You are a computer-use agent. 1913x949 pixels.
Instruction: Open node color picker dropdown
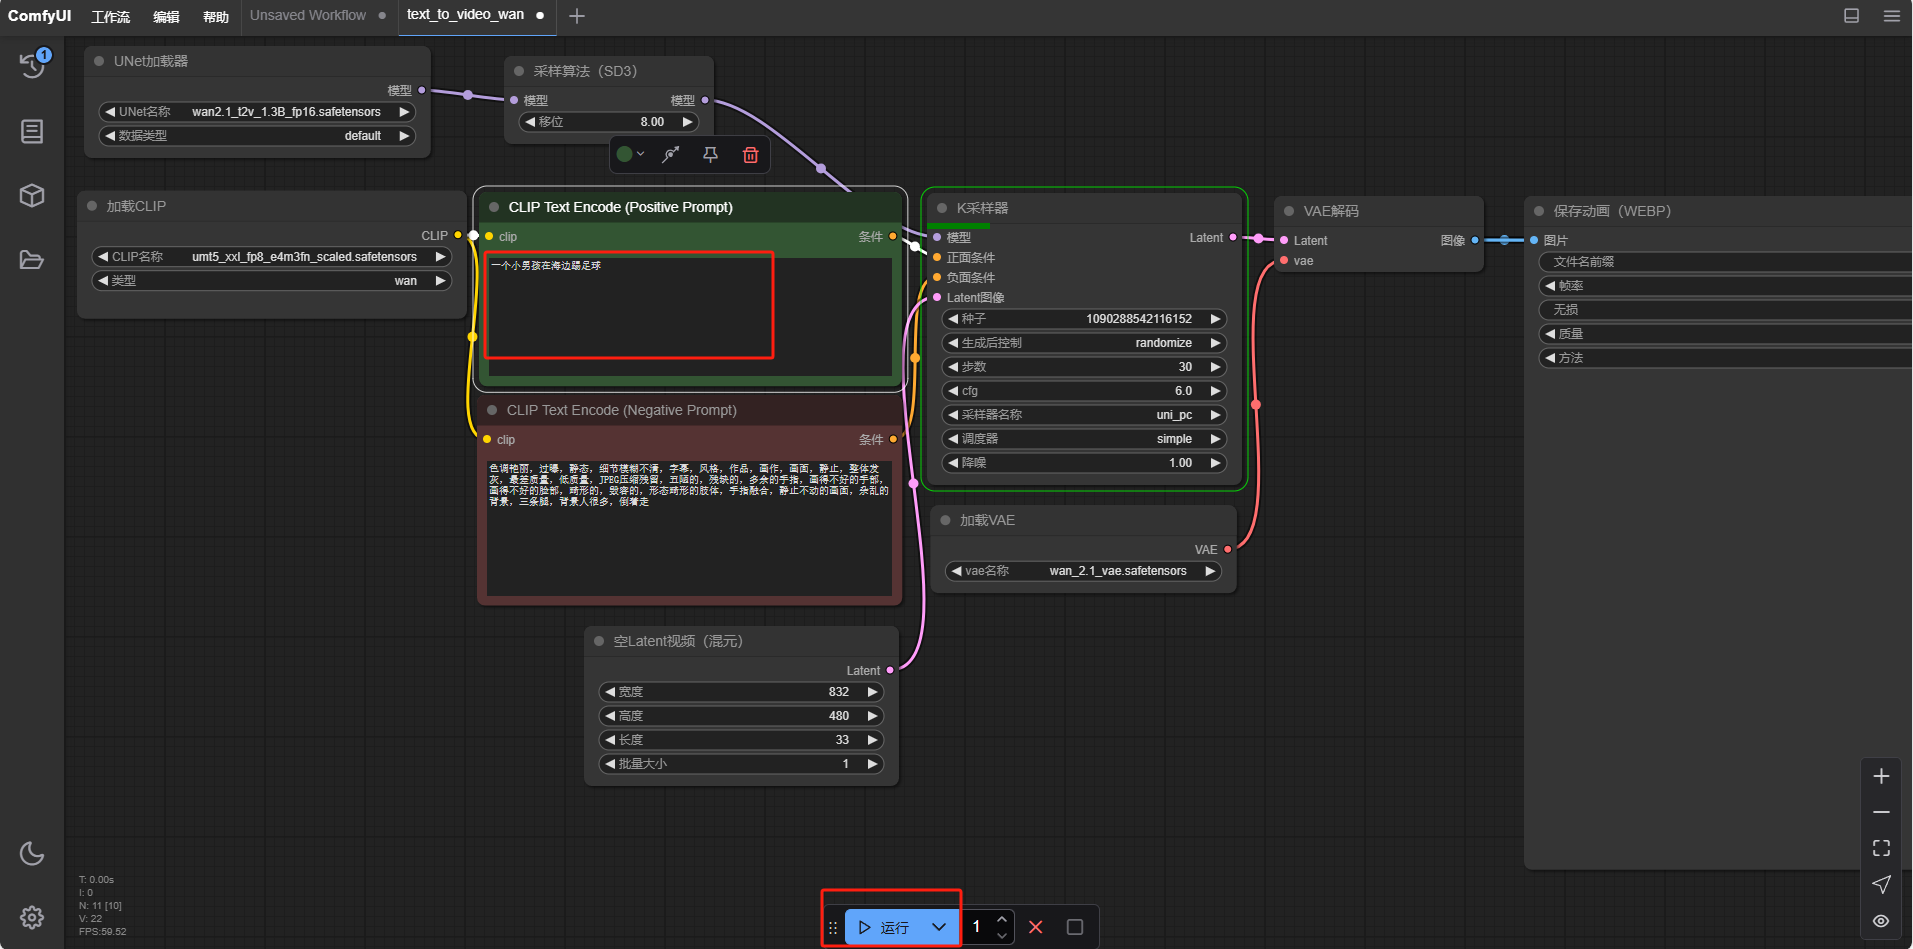tap(630, 155)
